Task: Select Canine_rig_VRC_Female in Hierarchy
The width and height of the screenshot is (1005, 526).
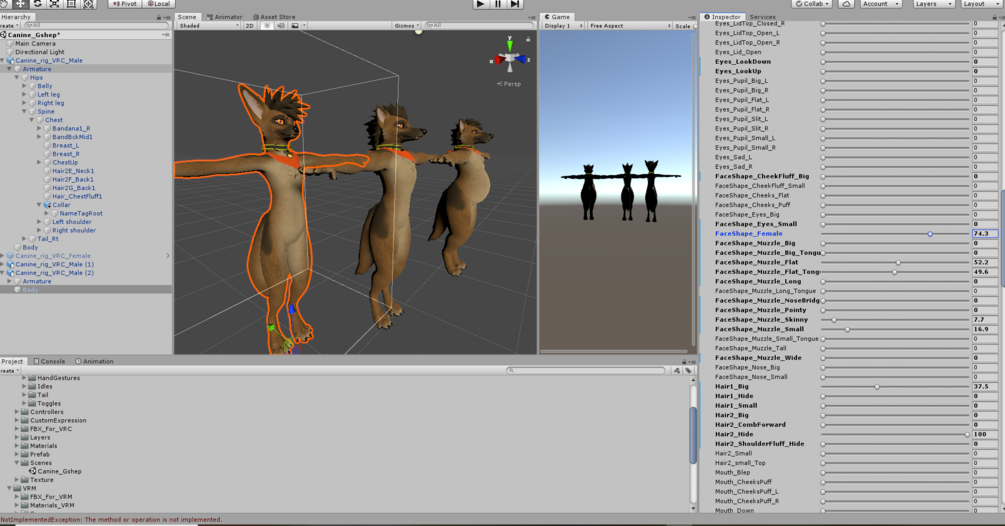Action: click(x=53, y=256)
